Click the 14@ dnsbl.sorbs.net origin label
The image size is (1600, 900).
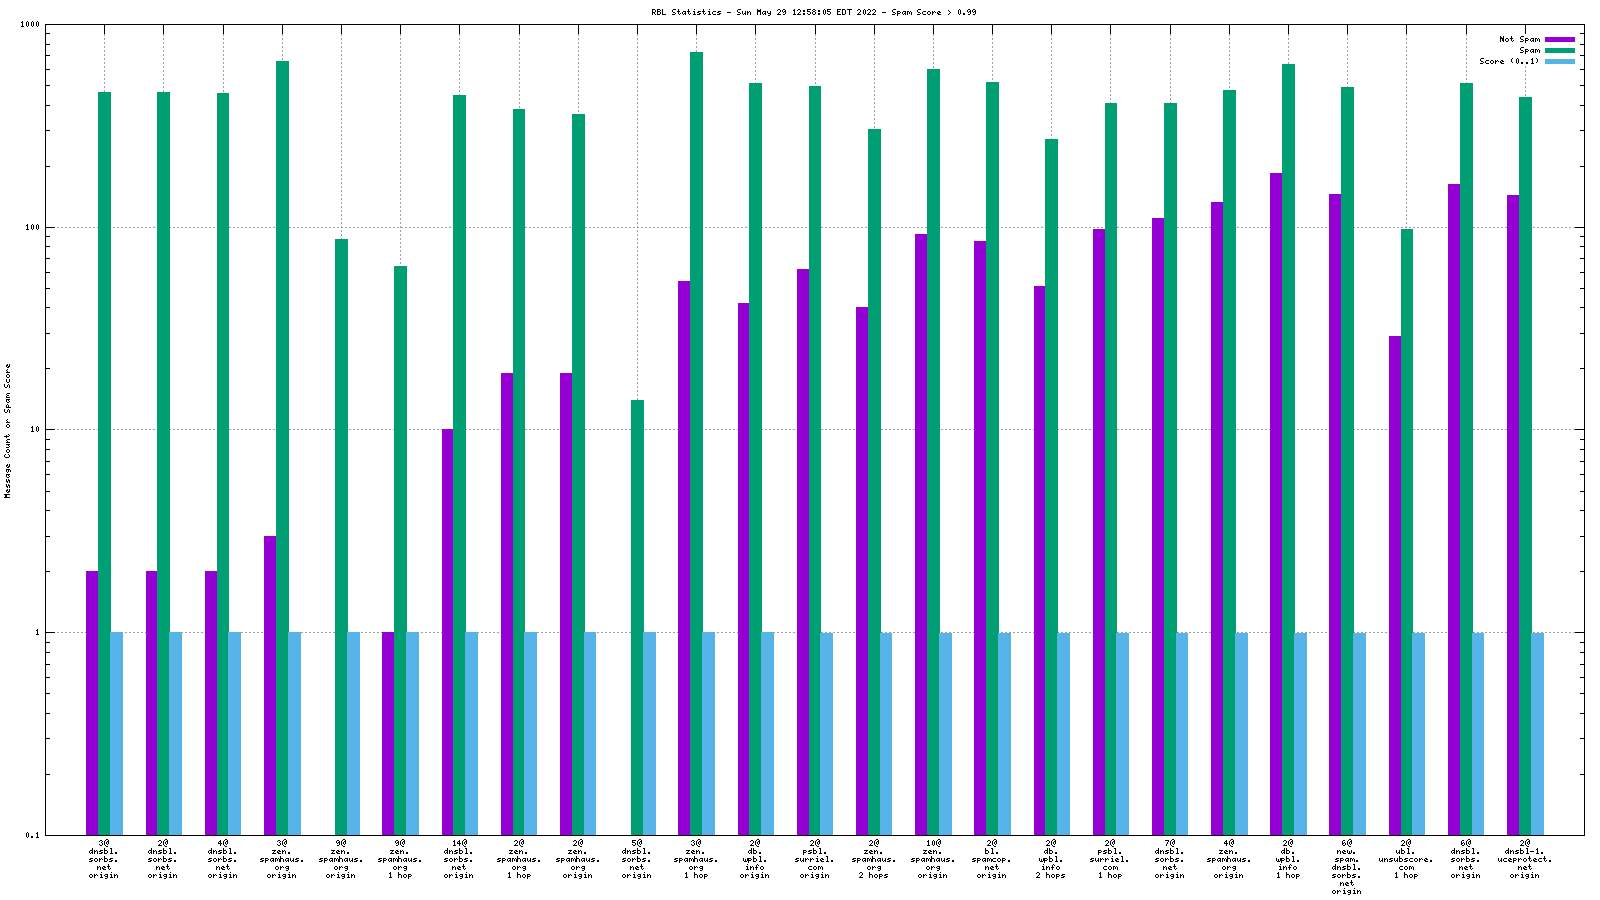coord(458,859)
